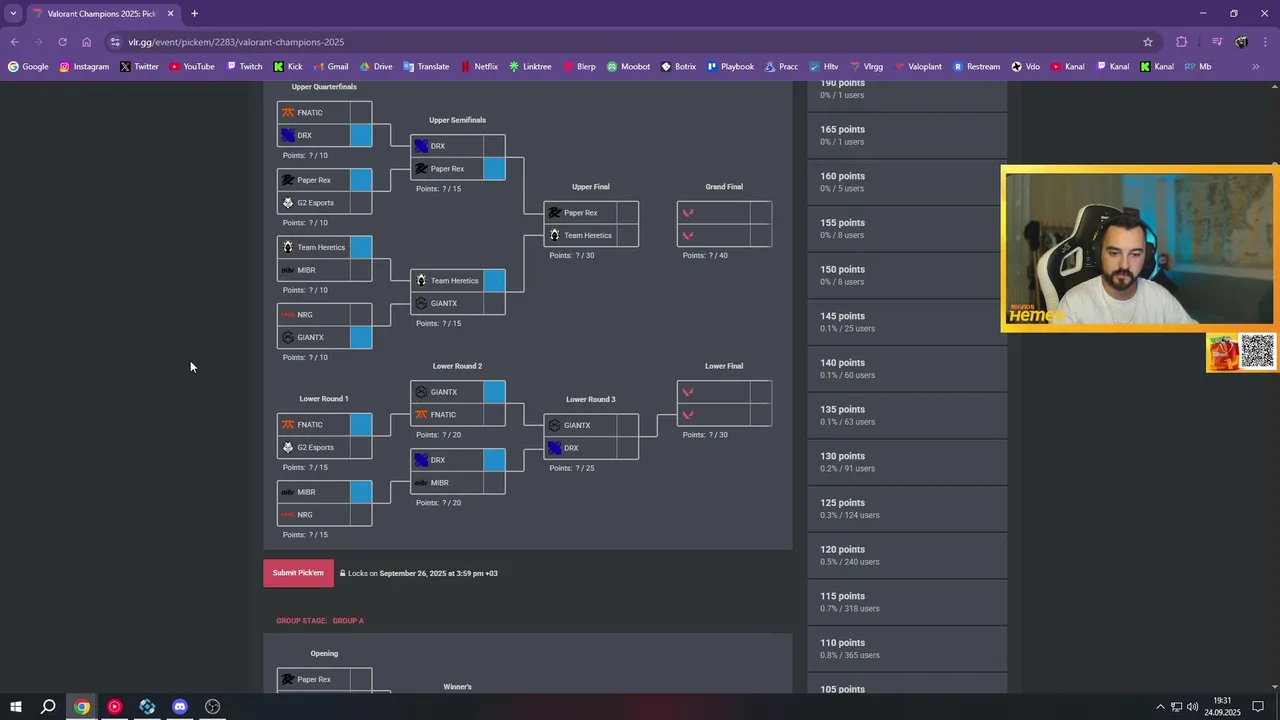
Task: Open the media control icon in toolbar
Action: tap(1217, 42)
